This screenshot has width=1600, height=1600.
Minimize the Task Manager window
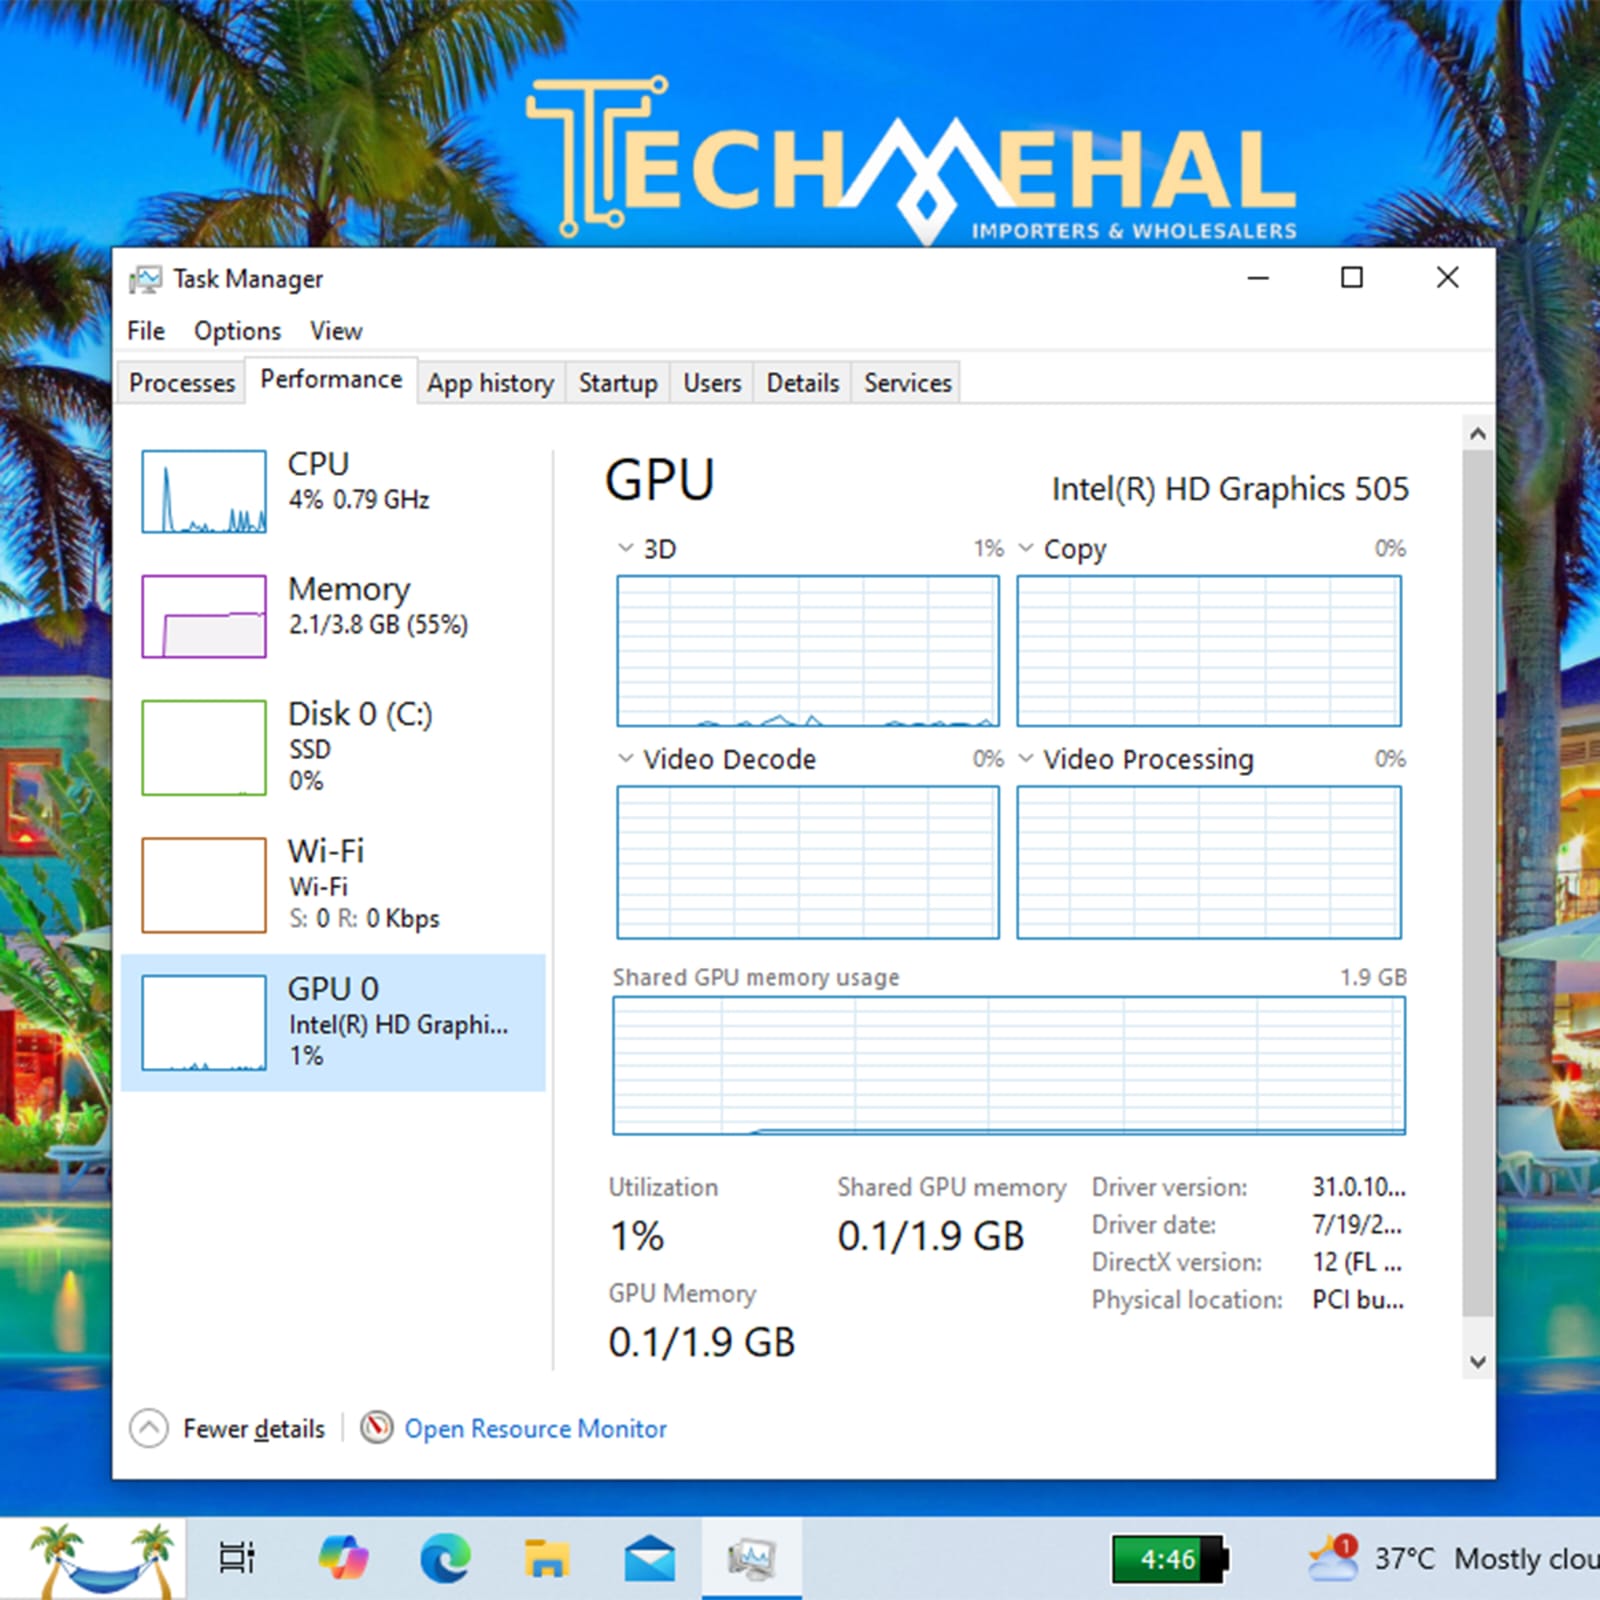click(1258, 278)
